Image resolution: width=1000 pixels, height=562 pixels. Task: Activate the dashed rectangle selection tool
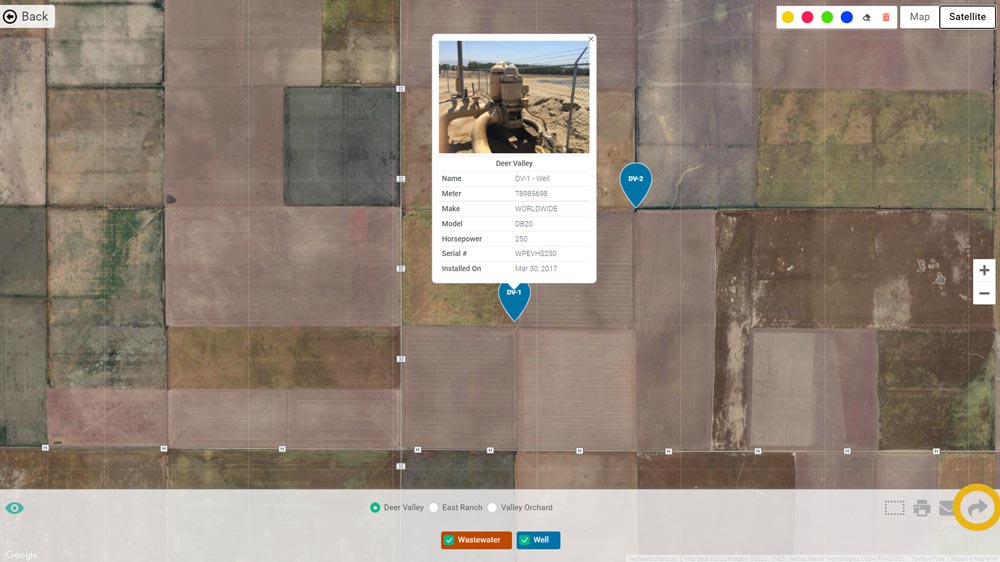pyautogui.click(x=894, y=508)
